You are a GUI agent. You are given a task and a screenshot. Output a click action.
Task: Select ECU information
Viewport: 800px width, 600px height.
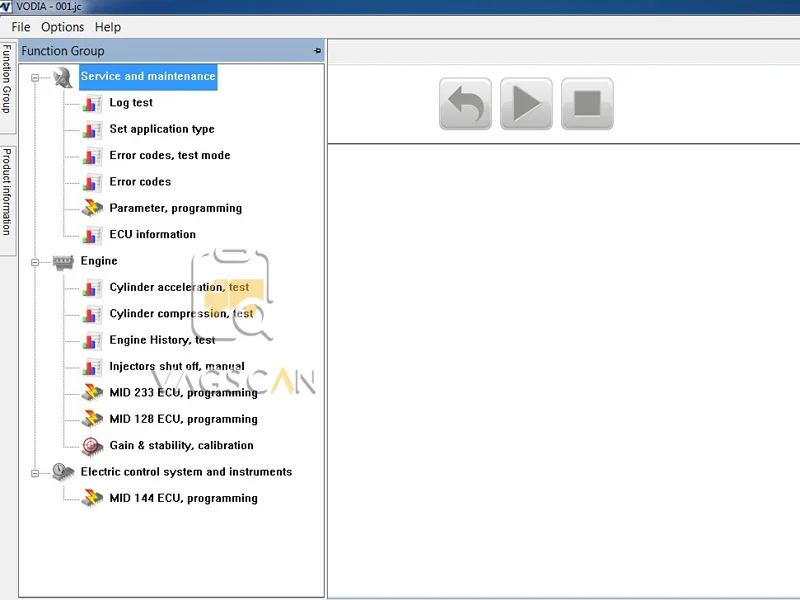[x=153, y=234]
